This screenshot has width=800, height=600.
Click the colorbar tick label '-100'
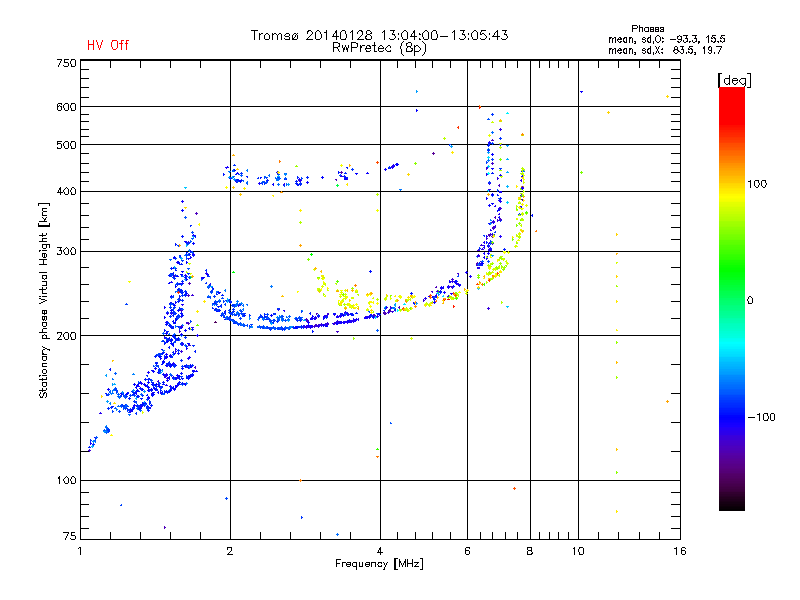point(761,417)
